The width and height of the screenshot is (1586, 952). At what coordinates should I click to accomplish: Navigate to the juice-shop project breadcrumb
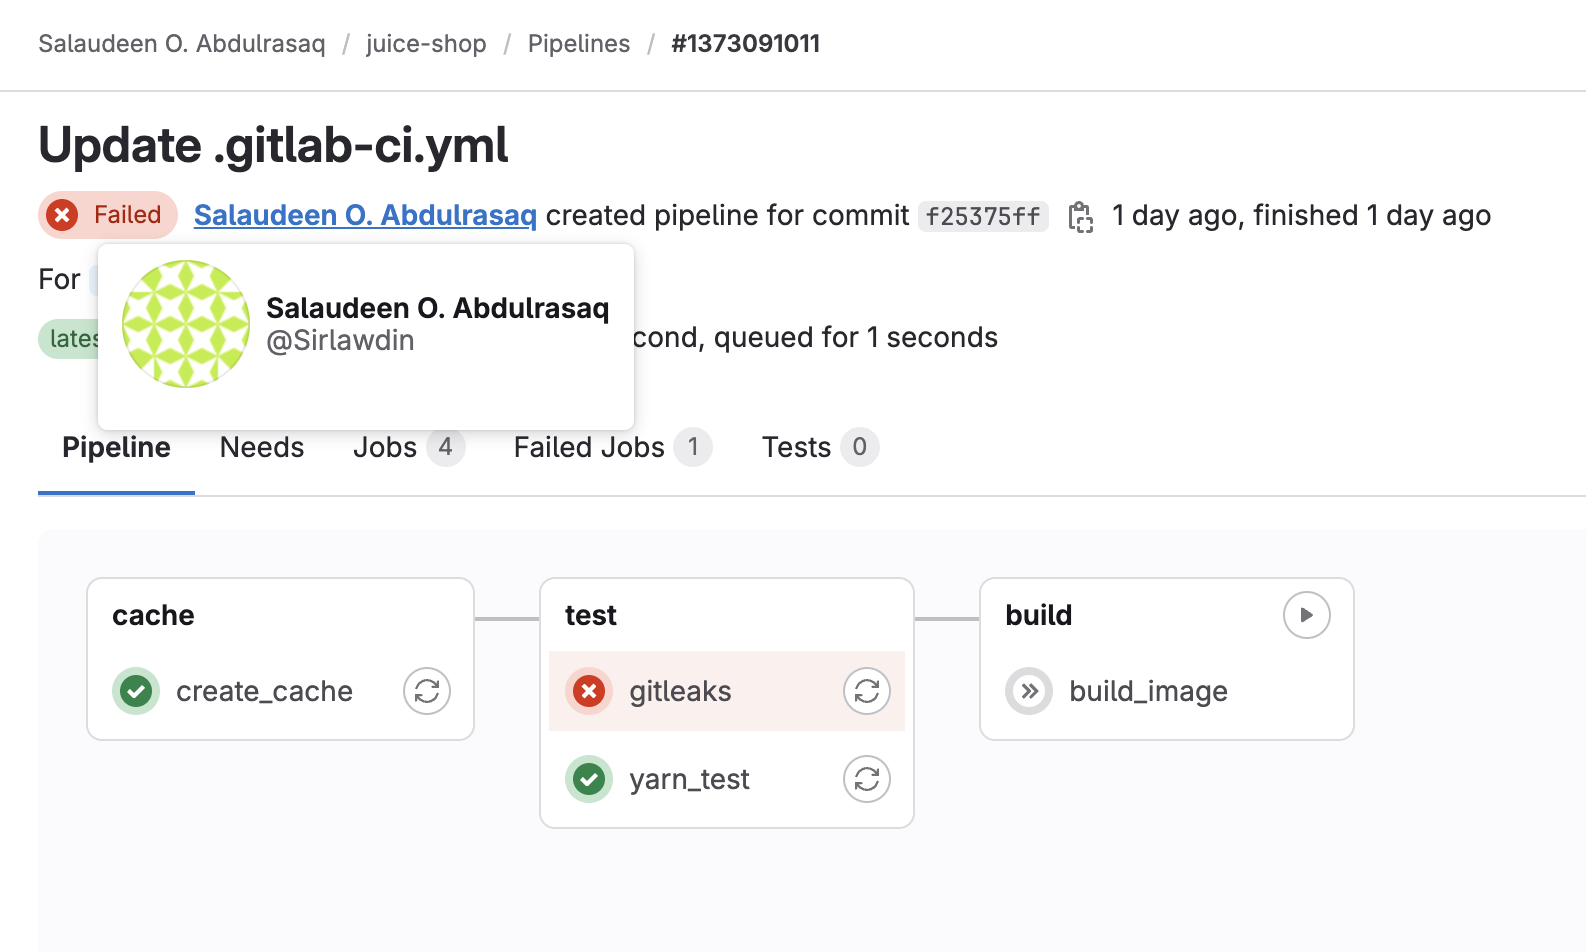pyautogui.click(x=427, y=44)
